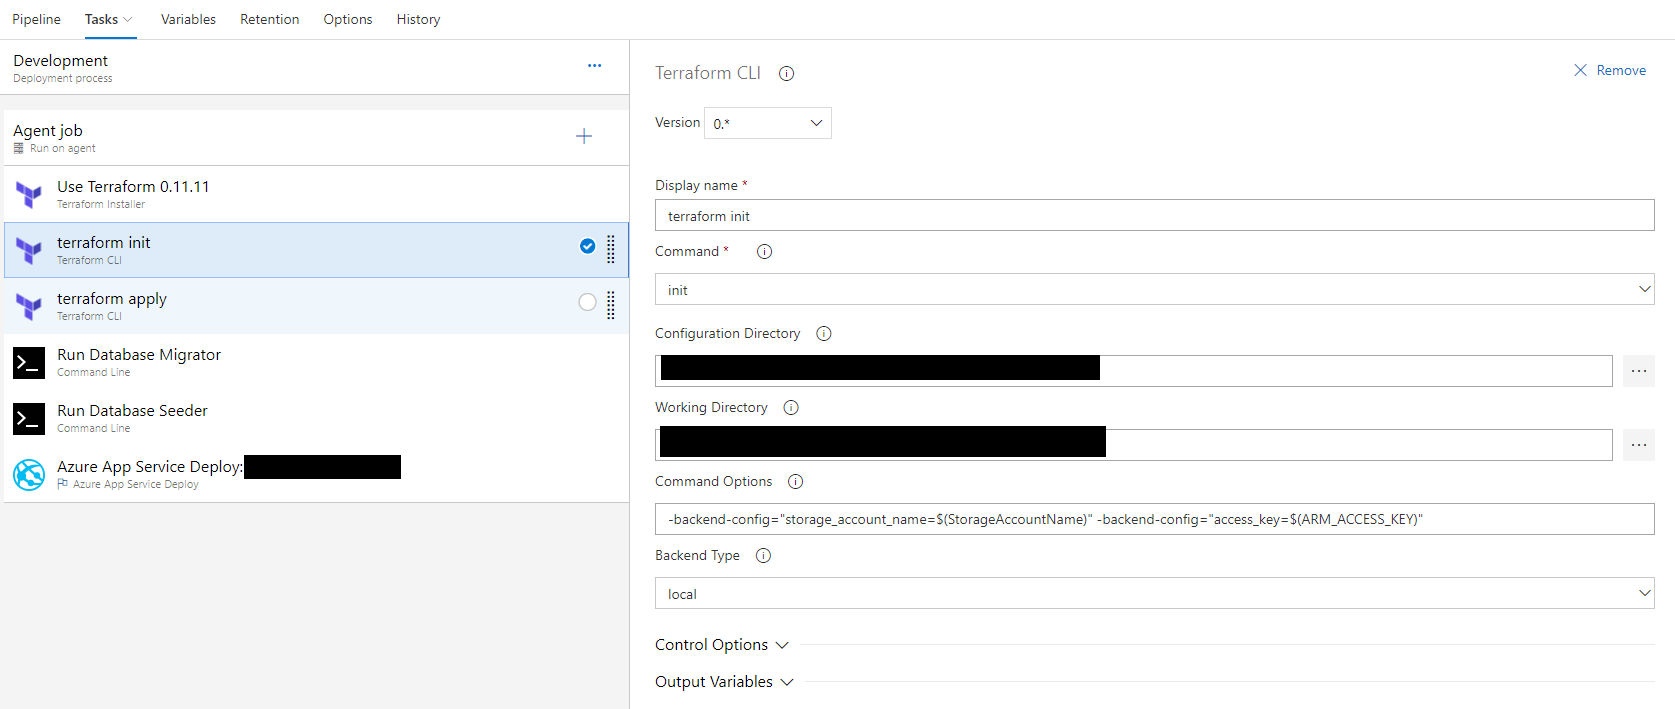Viewport: 1675px width, 709px height.
Task: Click the Working Directory input field
Action: coord(1134,445)
